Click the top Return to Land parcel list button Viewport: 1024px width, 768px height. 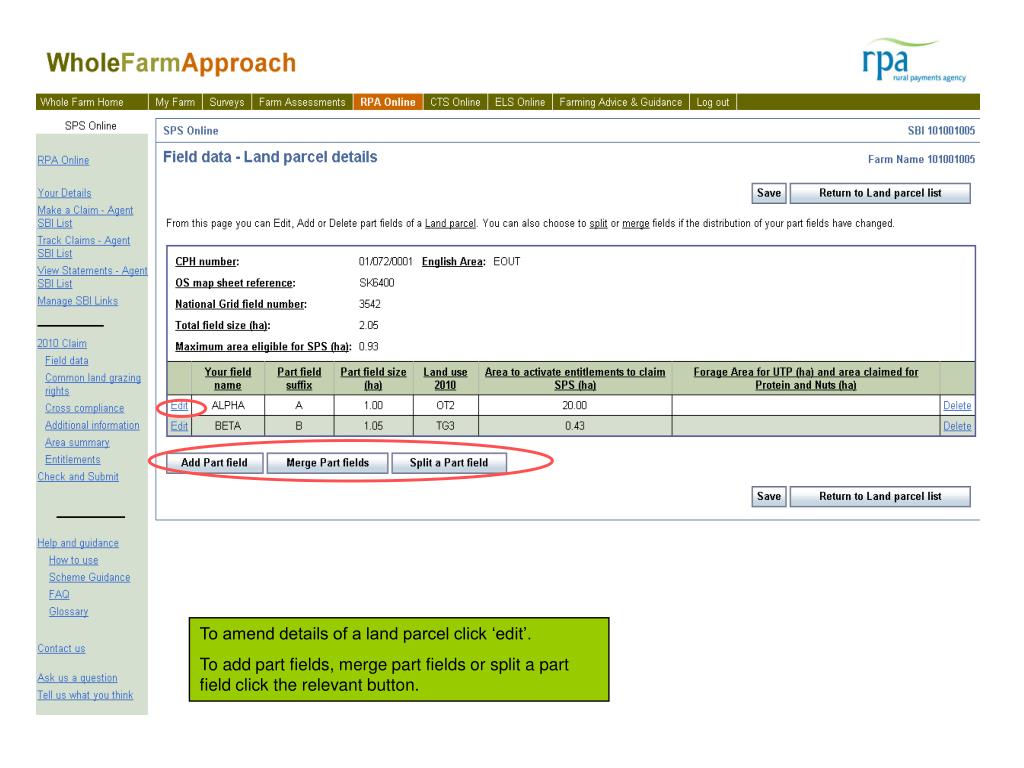point(880,193)
